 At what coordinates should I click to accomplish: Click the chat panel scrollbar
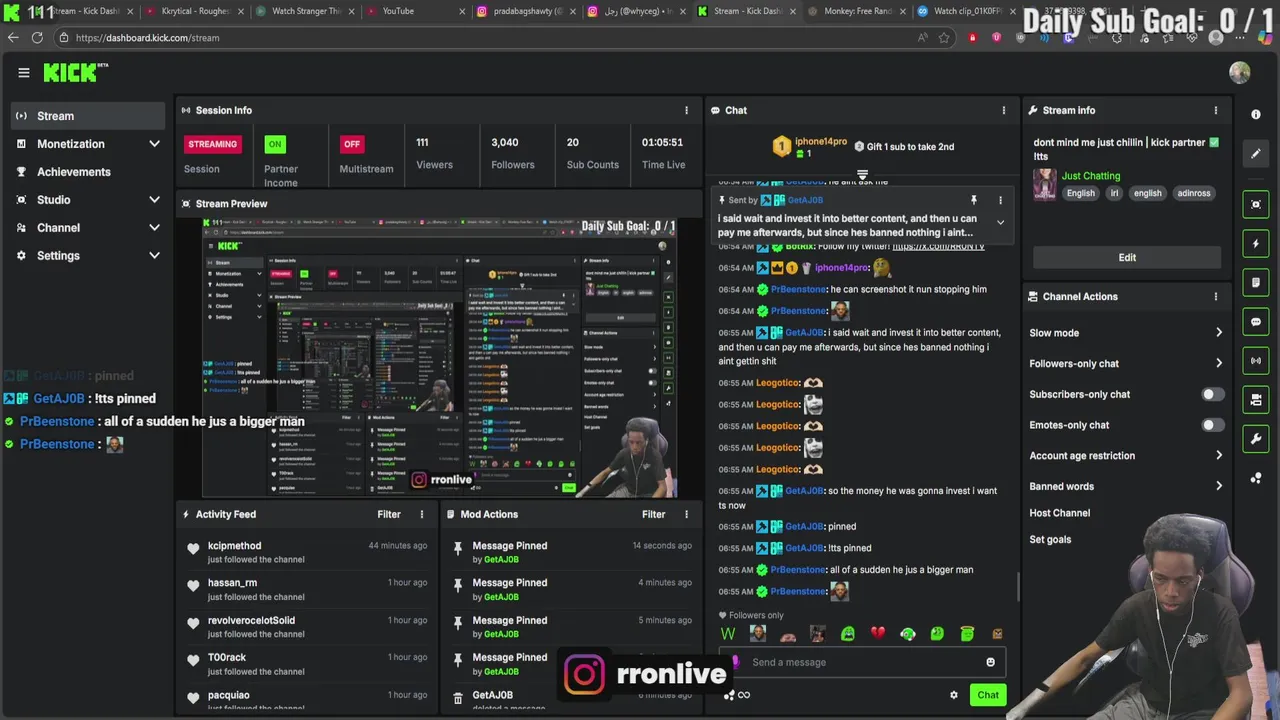click(x=1017, y=588)
